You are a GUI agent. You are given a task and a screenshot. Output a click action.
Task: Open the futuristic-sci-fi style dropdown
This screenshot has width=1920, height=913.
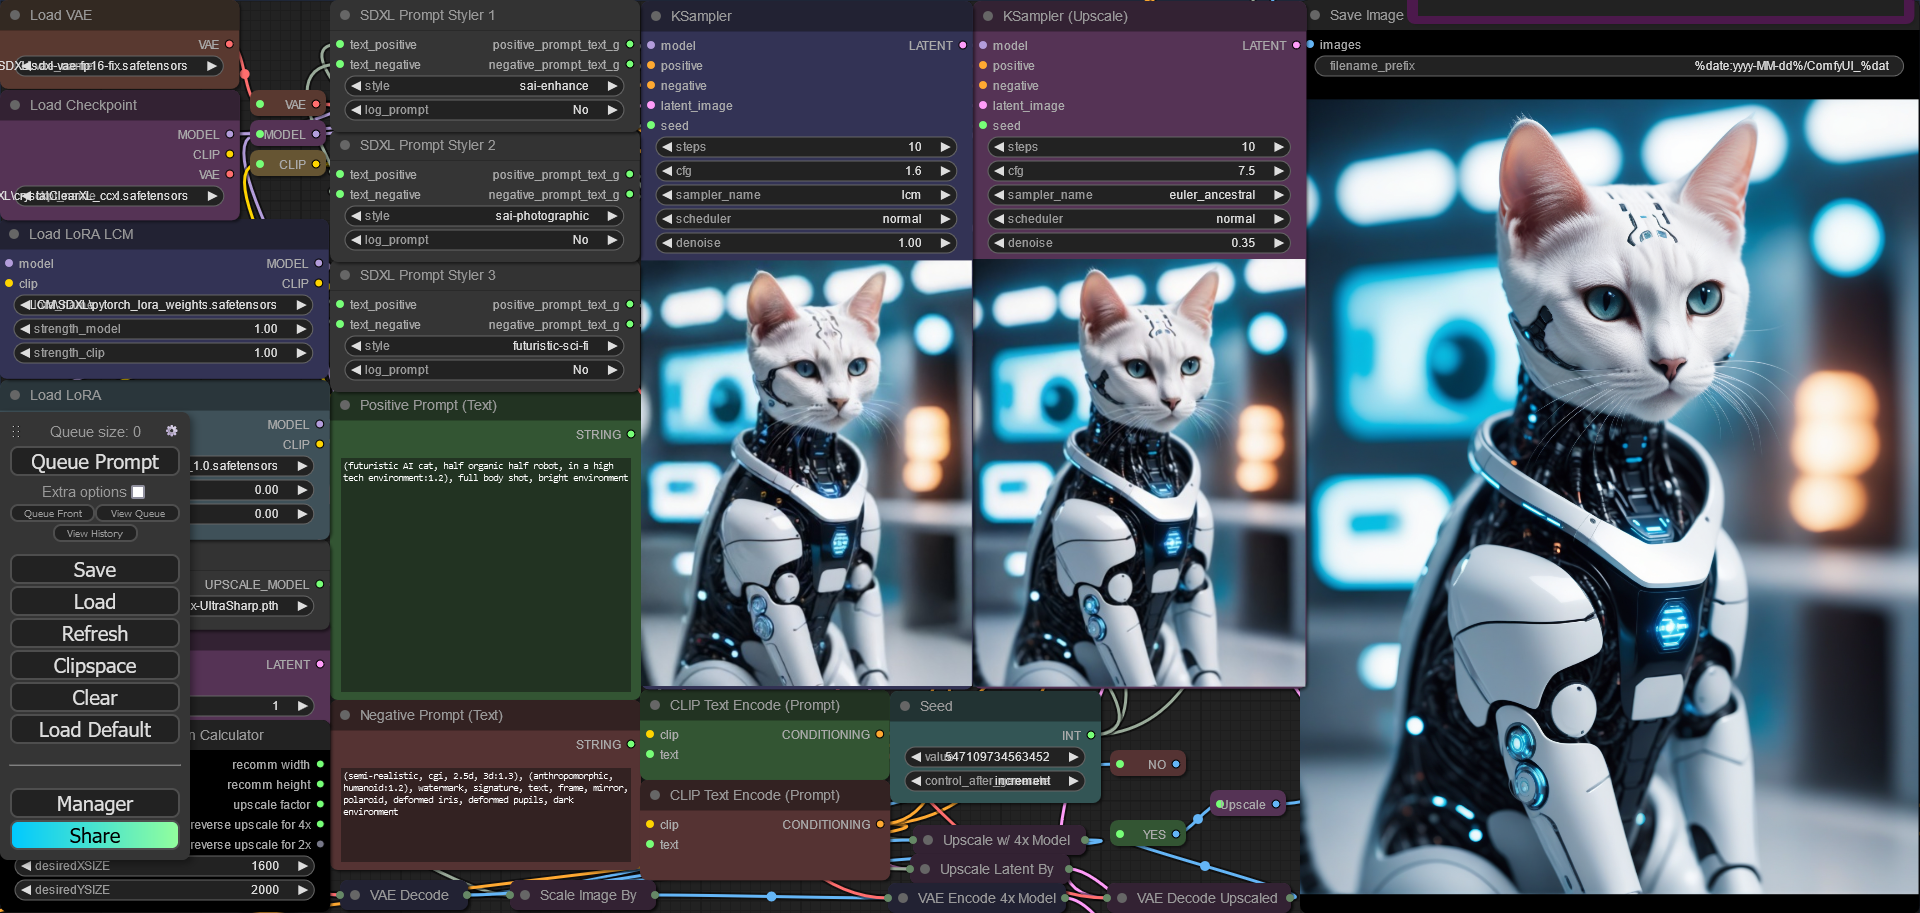(x=485, y=346)
